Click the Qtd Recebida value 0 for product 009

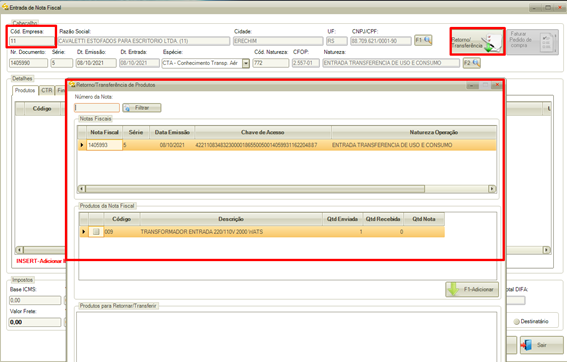(383, 232)
